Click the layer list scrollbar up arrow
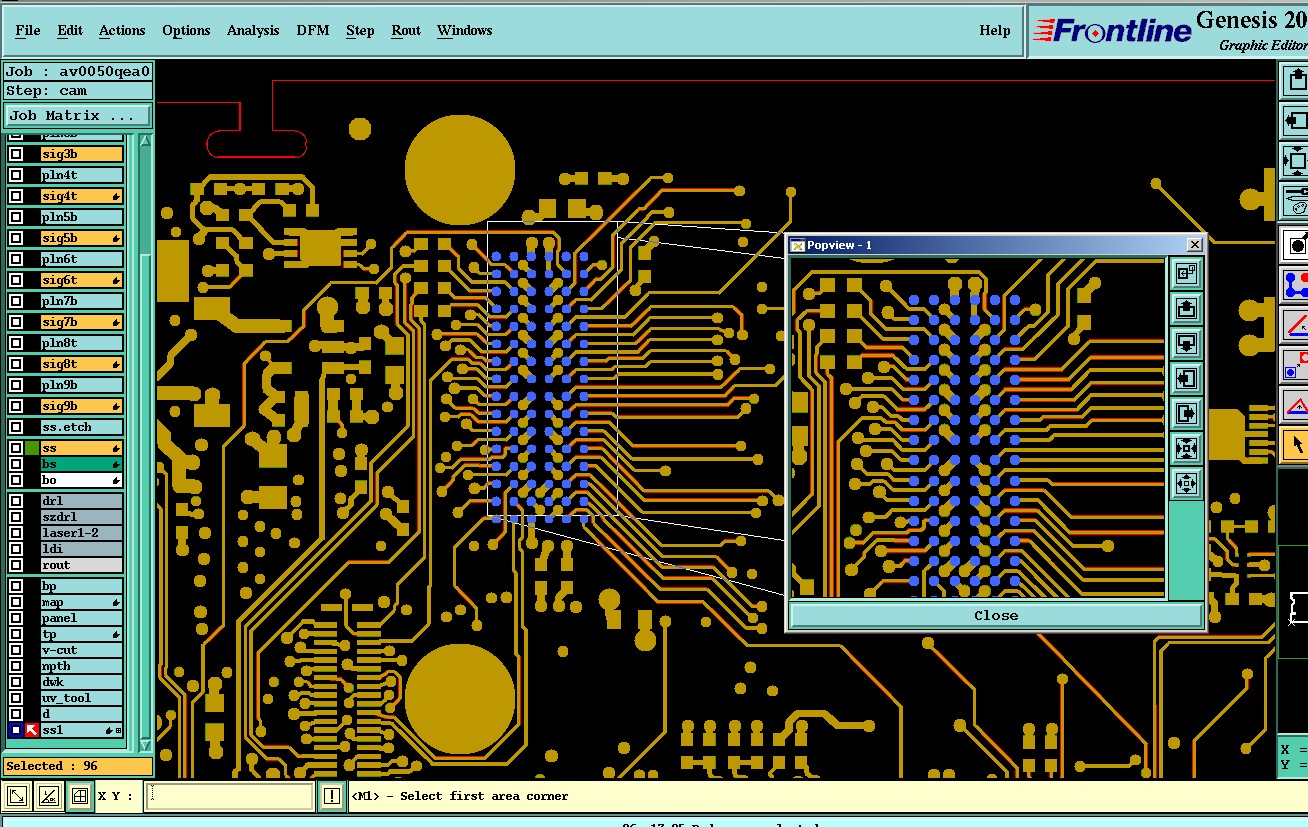 (145, 140)
